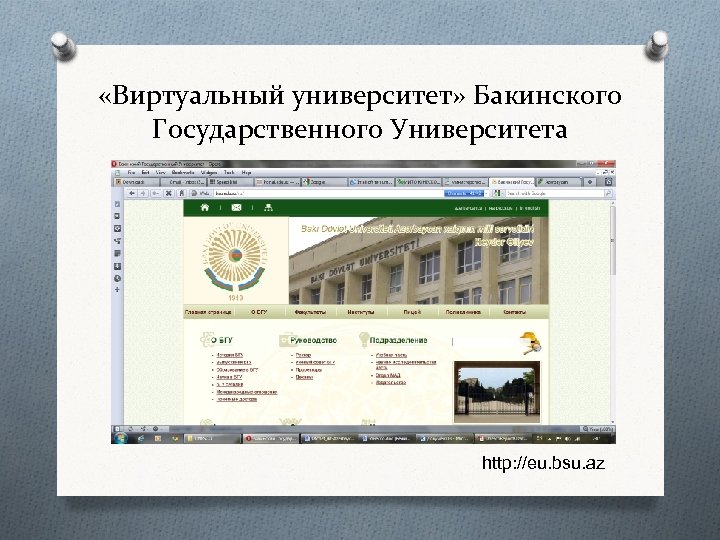
Task: Open the Notes icon in Opera side panel
Action: pos(117,253)
